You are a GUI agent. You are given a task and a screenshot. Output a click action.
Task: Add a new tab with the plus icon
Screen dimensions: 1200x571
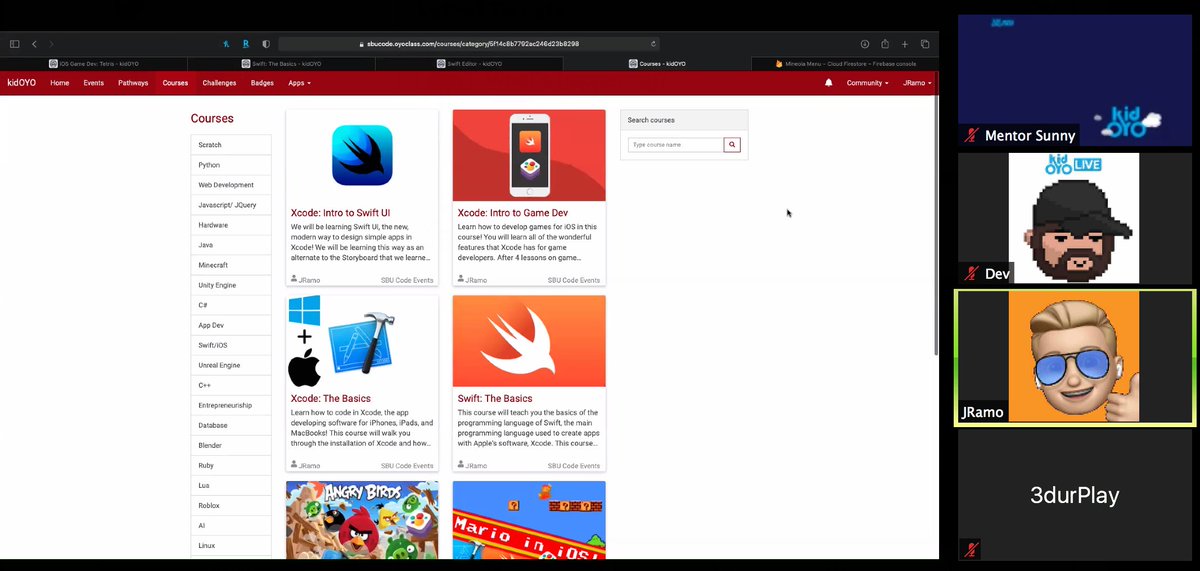905,44
